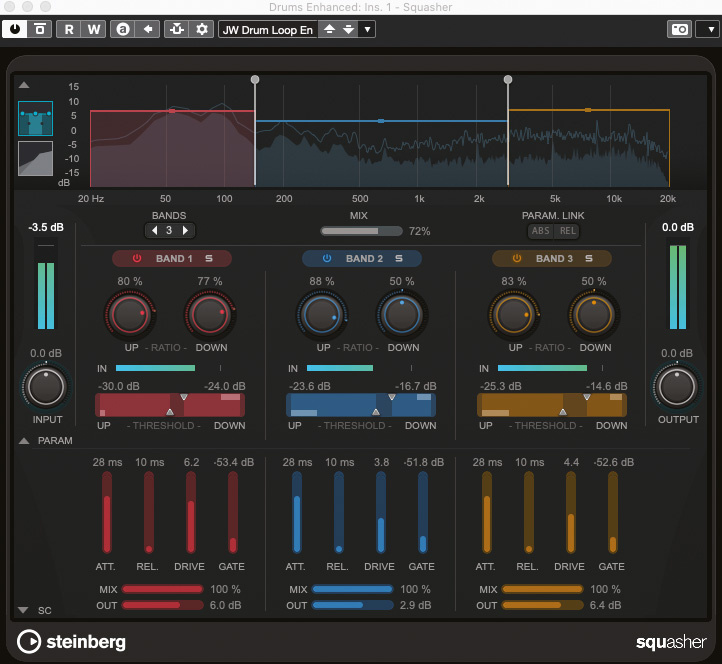Click the Band 1 red level handle
The width and height of the screenshot is (722, 664).
(172, 111)
